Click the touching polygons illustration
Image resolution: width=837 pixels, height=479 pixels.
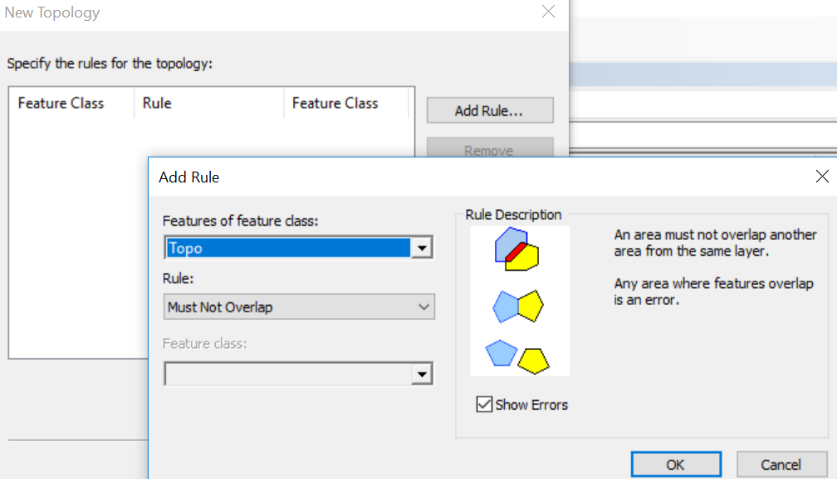tap(518, 306)
